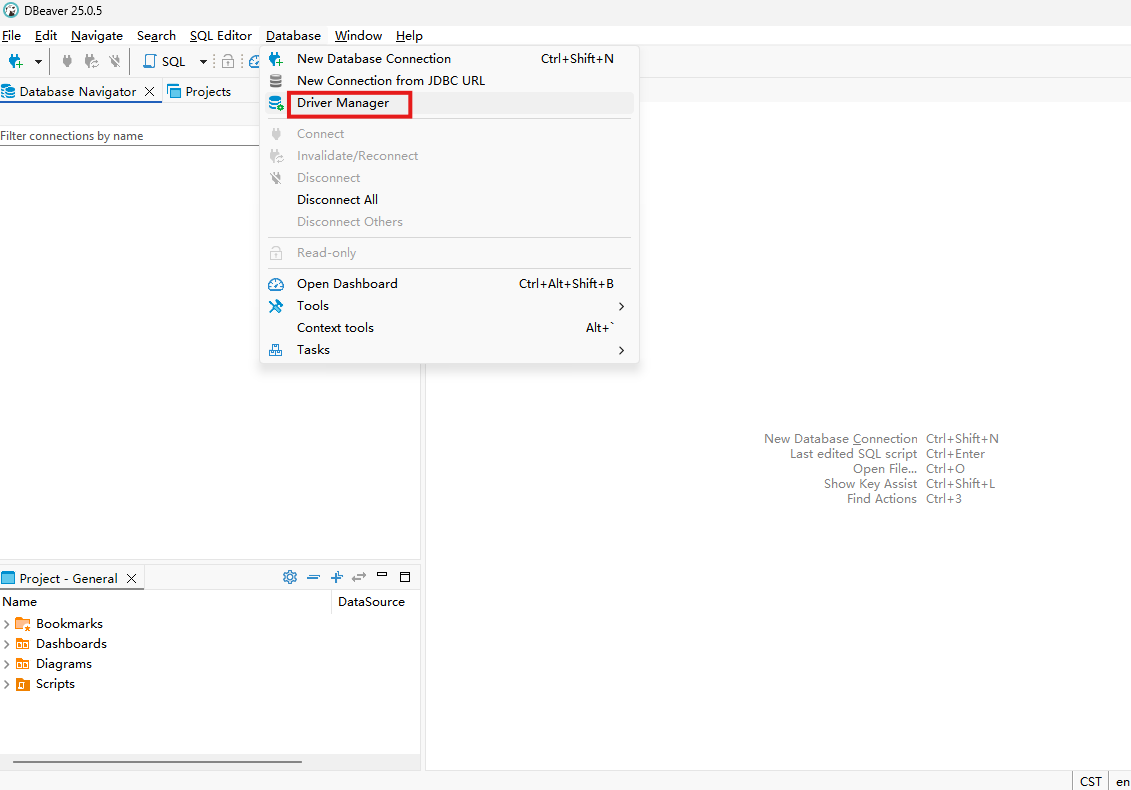Viewport: 1131px width, 790px height.
Task: Click the New Database Connection plug icon in toolbar
Action: (15, 61)
